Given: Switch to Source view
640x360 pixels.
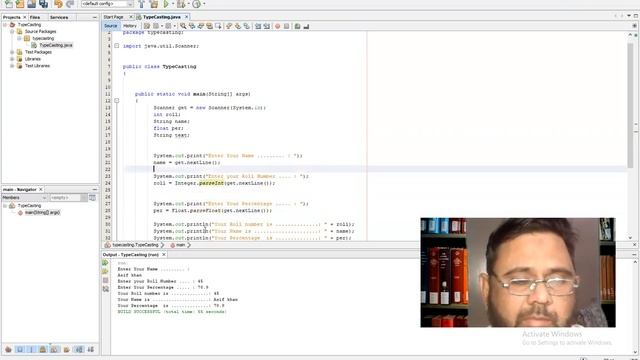Looking at the screenshot, I should coord(110,26).
